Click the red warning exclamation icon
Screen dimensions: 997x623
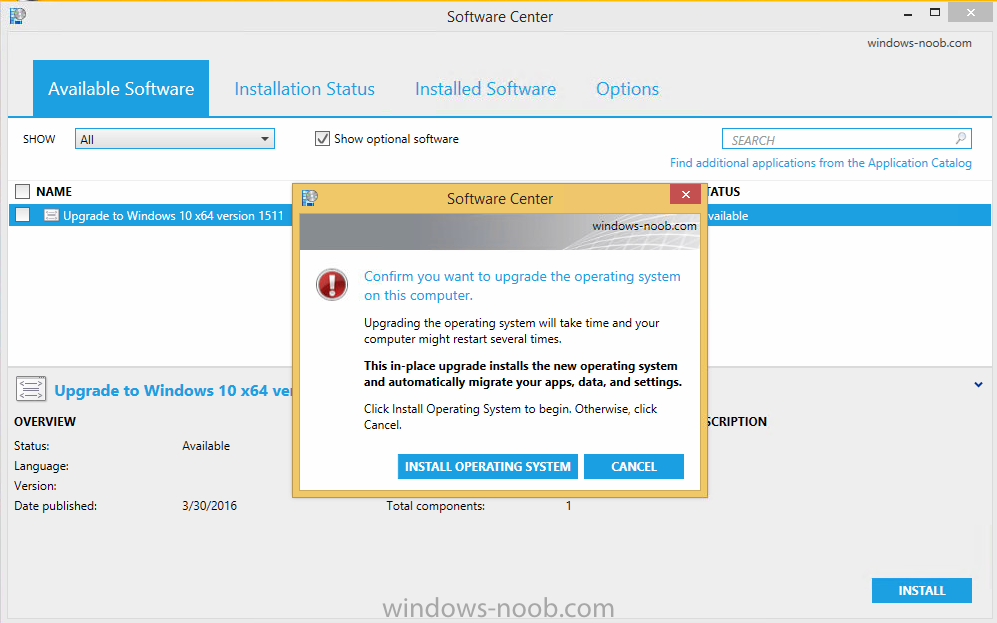[x=332, y=285]
